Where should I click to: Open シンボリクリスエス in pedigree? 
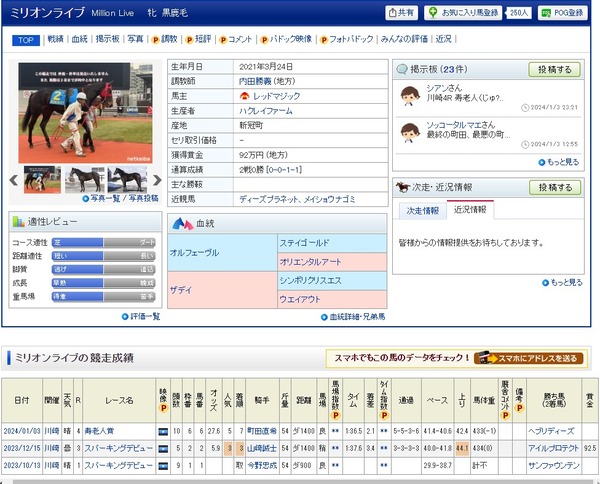point(310,280)
